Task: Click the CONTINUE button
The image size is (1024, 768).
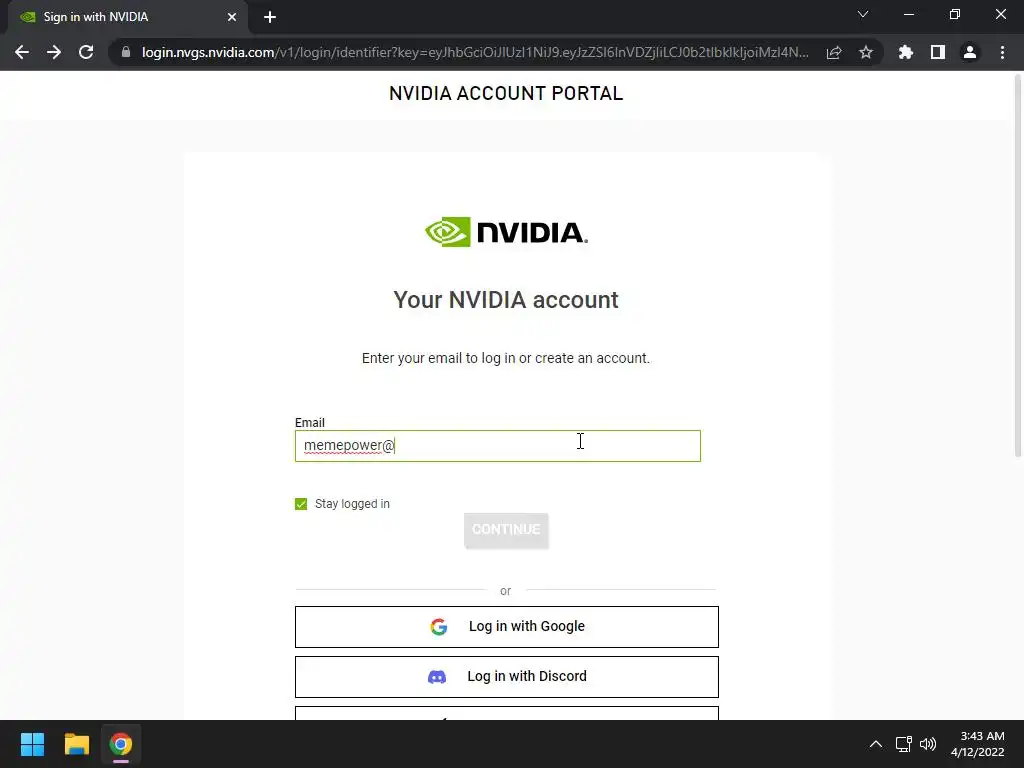Action: 506,530
